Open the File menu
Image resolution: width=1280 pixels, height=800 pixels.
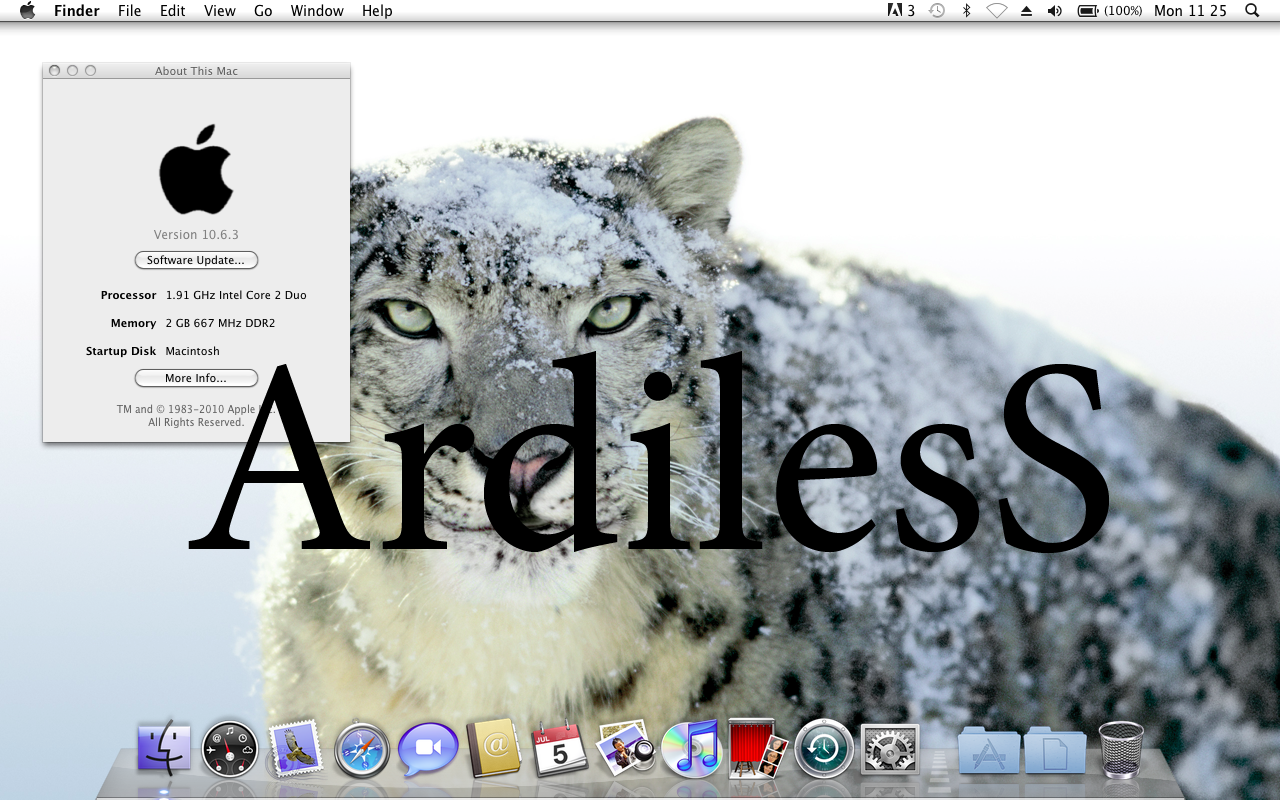(129, 11)
